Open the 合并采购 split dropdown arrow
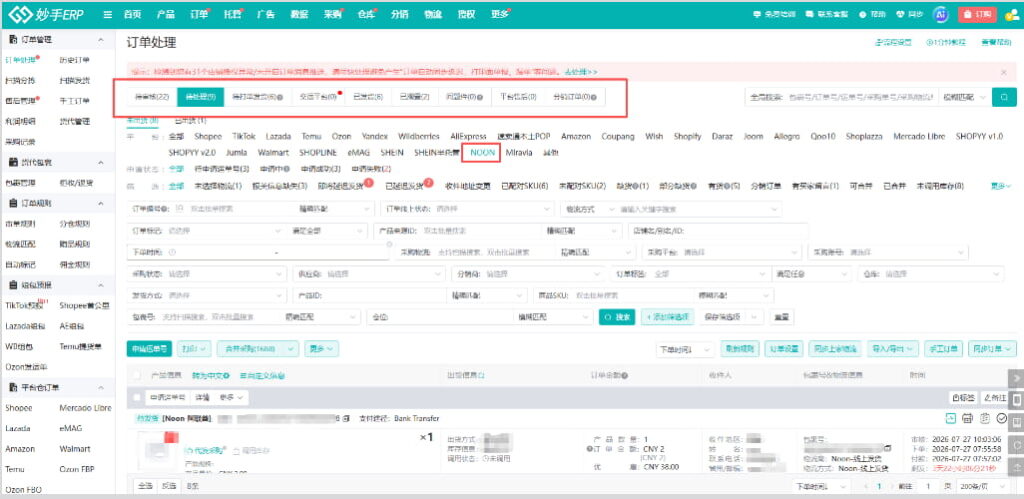 [x=291, y=349]
